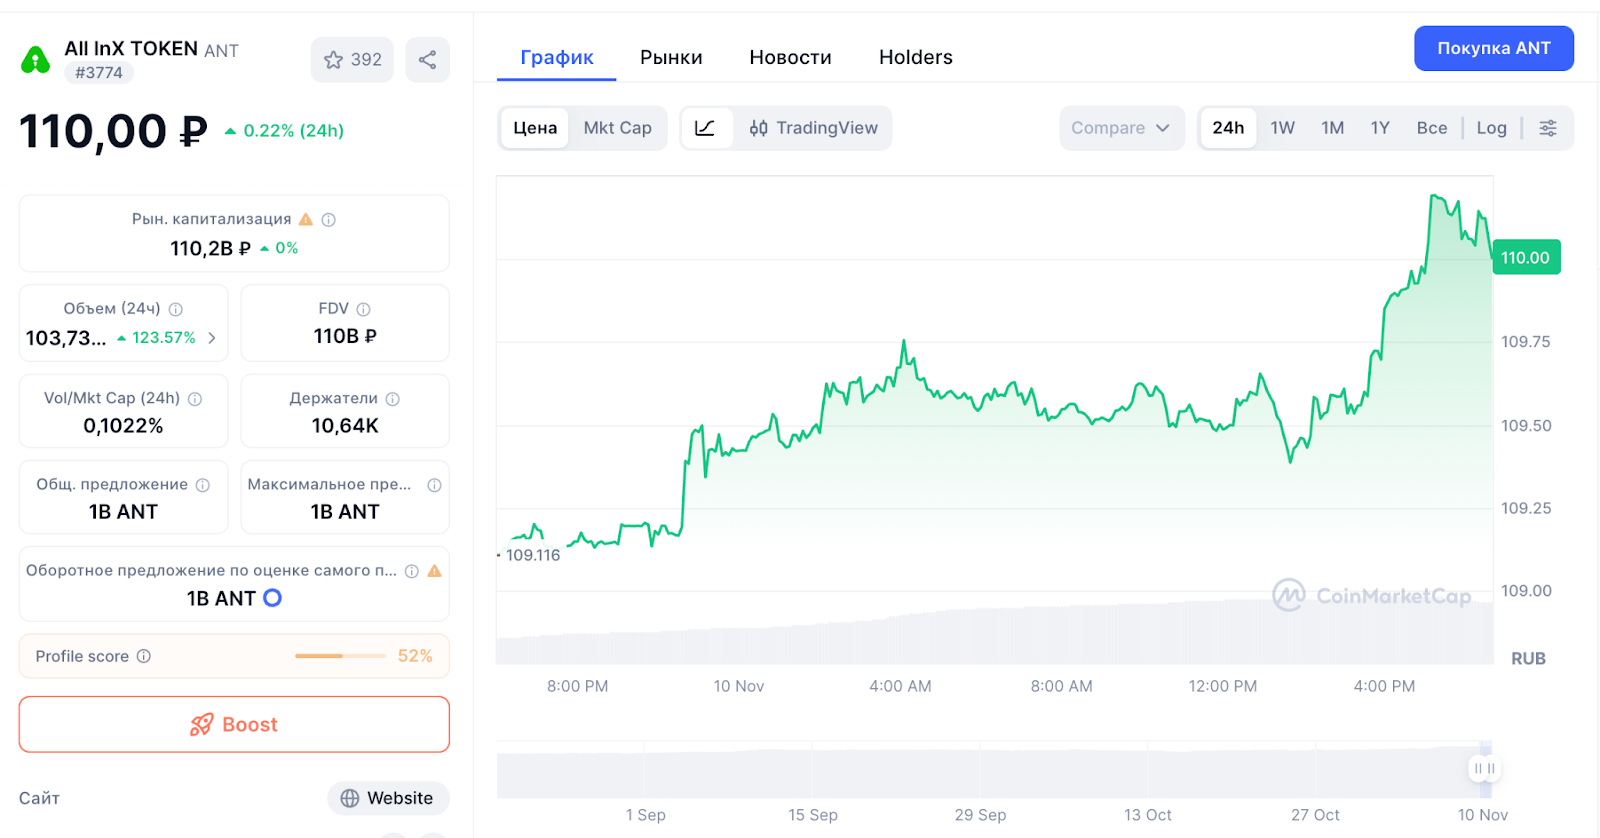Screen dimensions: 1600x838
Task: Select the Цена chart toggle
Action: [x=535, y=128]
